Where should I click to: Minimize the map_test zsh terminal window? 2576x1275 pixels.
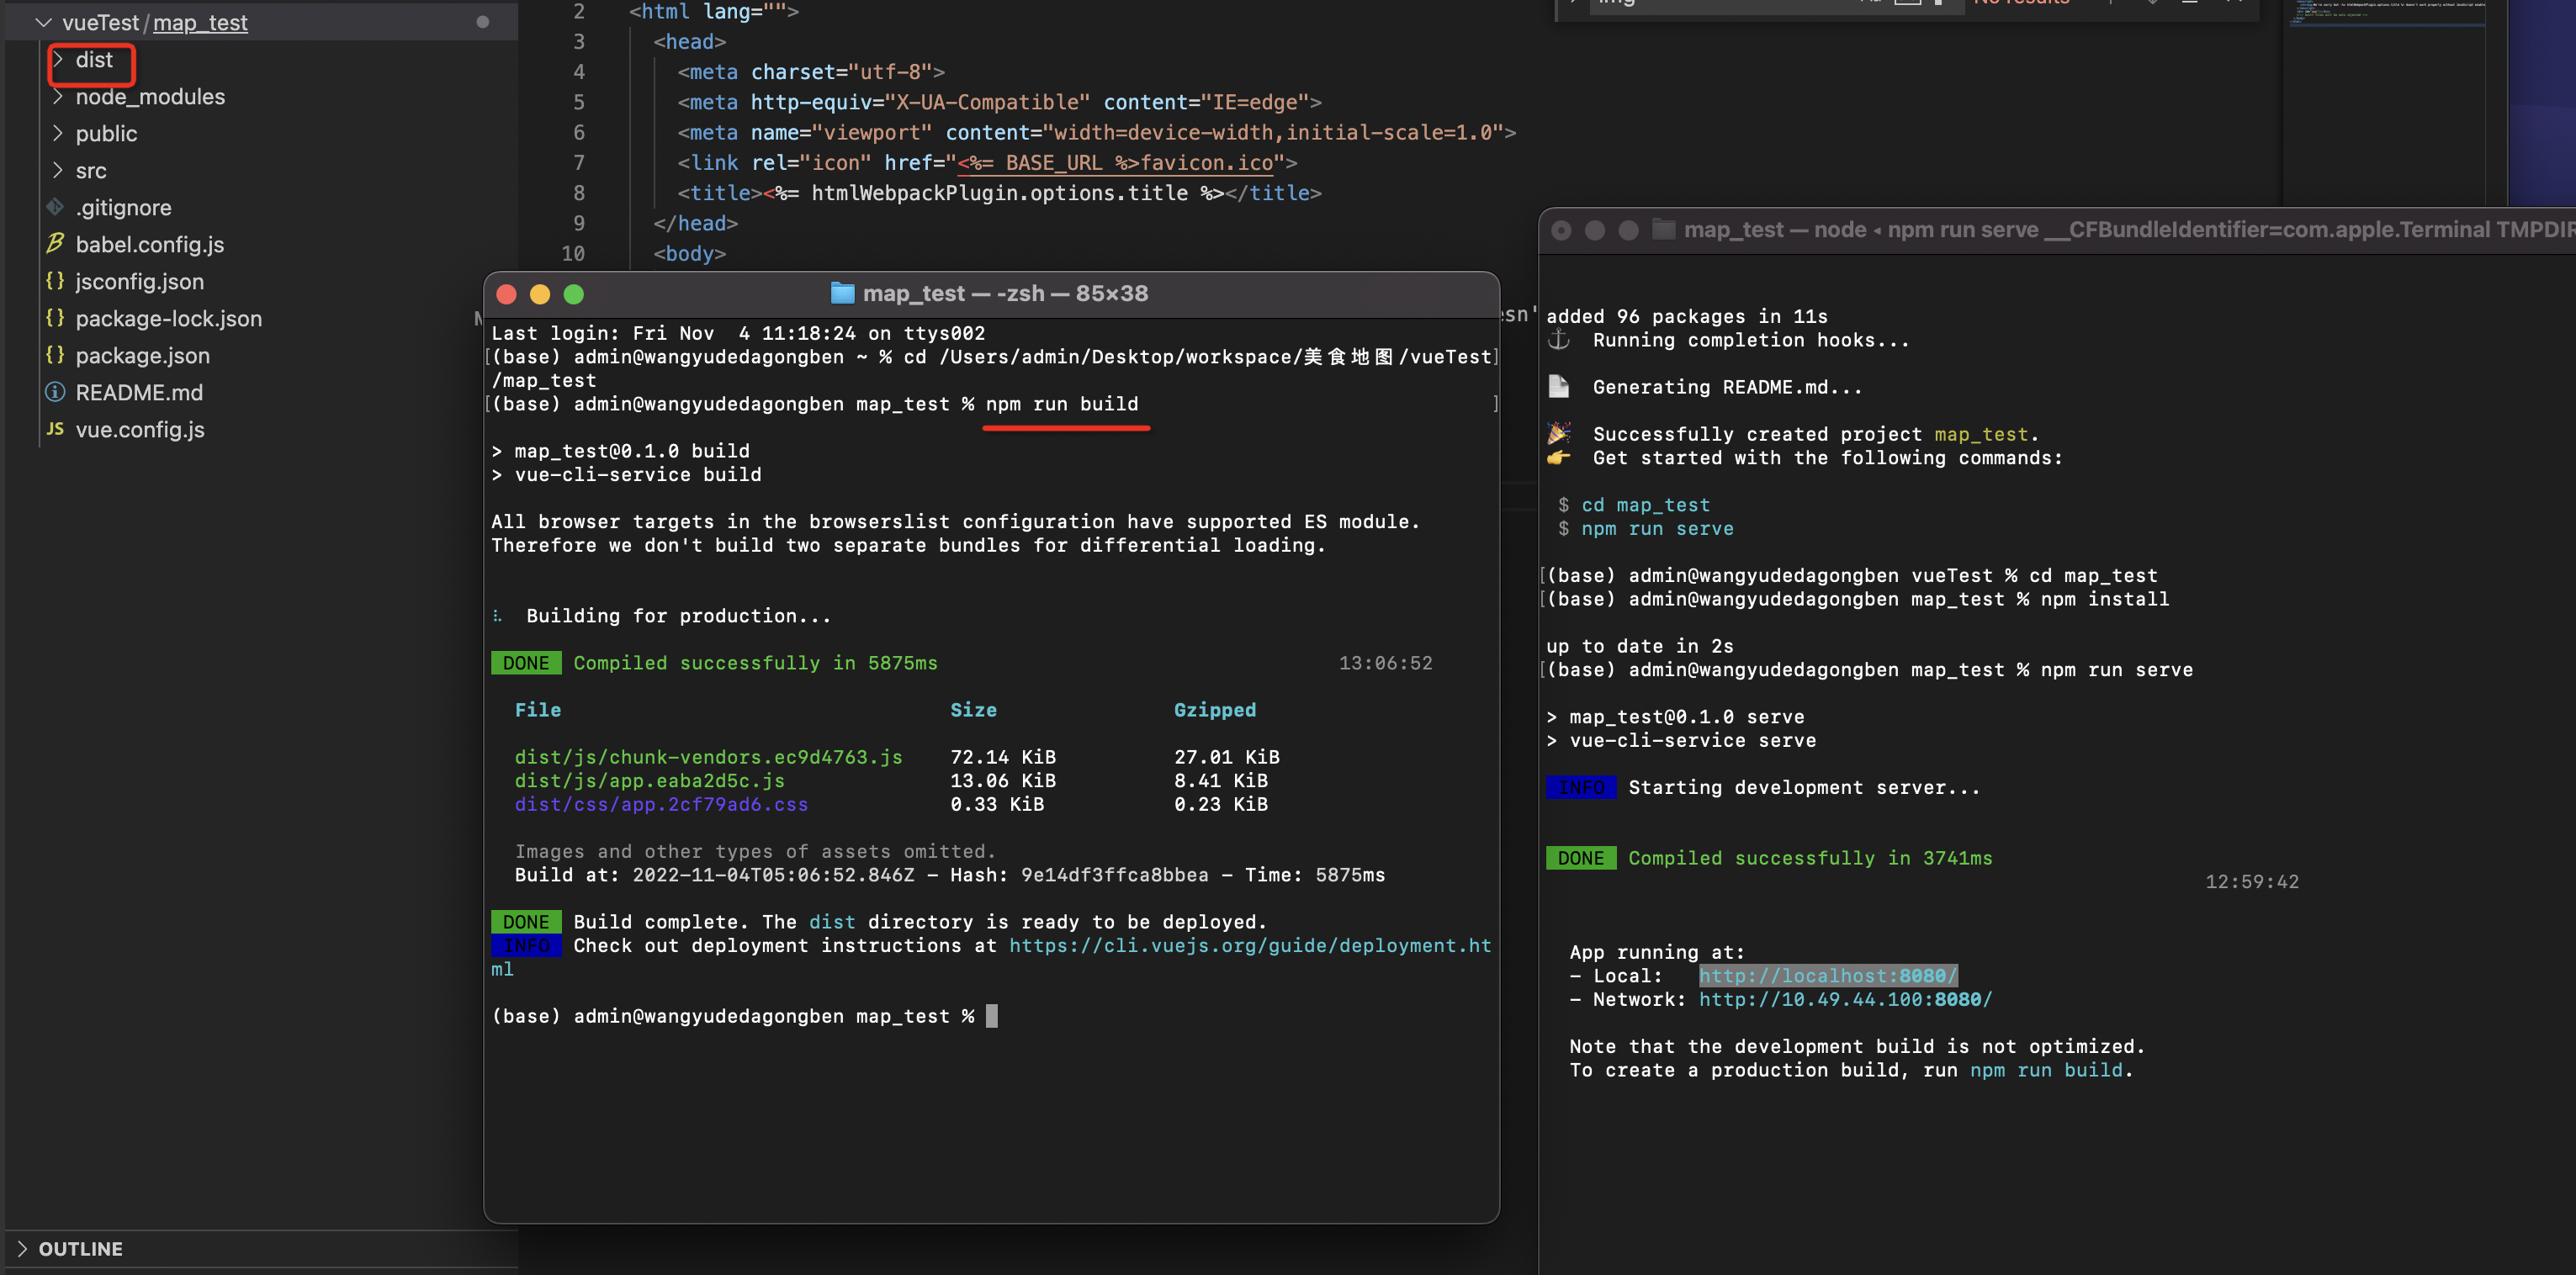pyautogui.click(x=540, y=294)
